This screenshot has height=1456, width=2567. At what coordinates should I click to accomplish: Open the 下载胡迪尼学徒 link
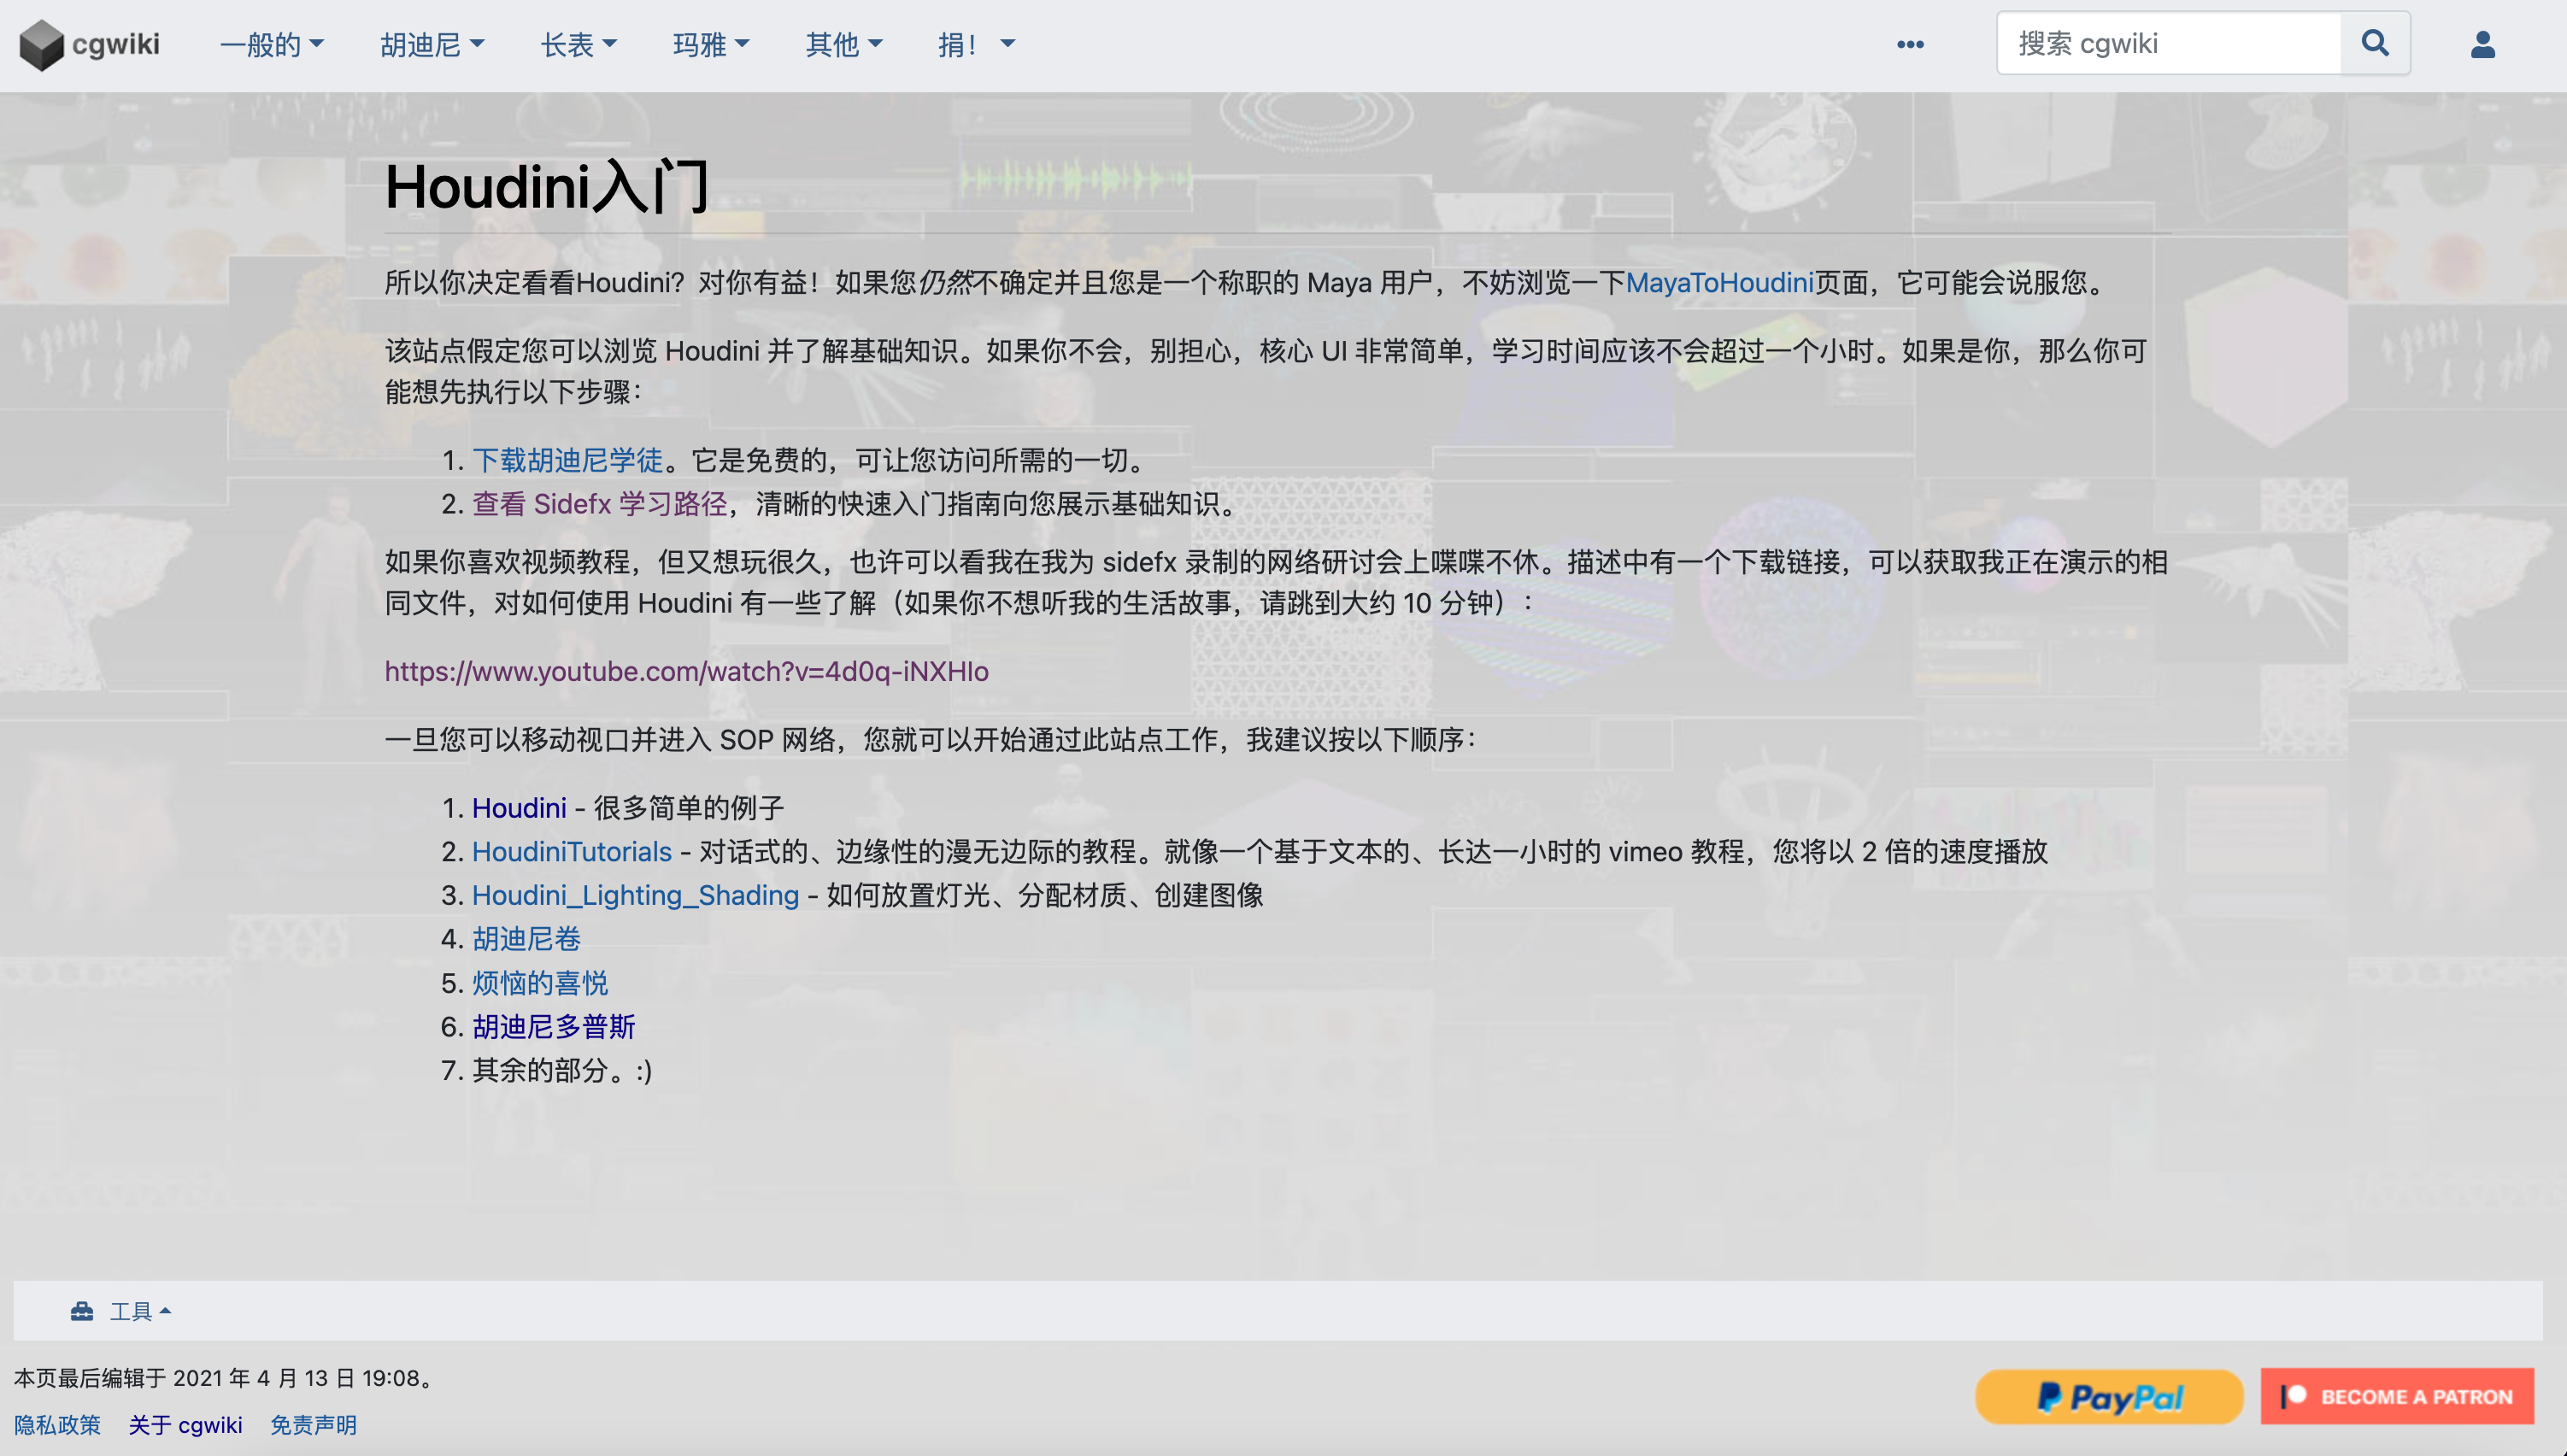point(567,460)
